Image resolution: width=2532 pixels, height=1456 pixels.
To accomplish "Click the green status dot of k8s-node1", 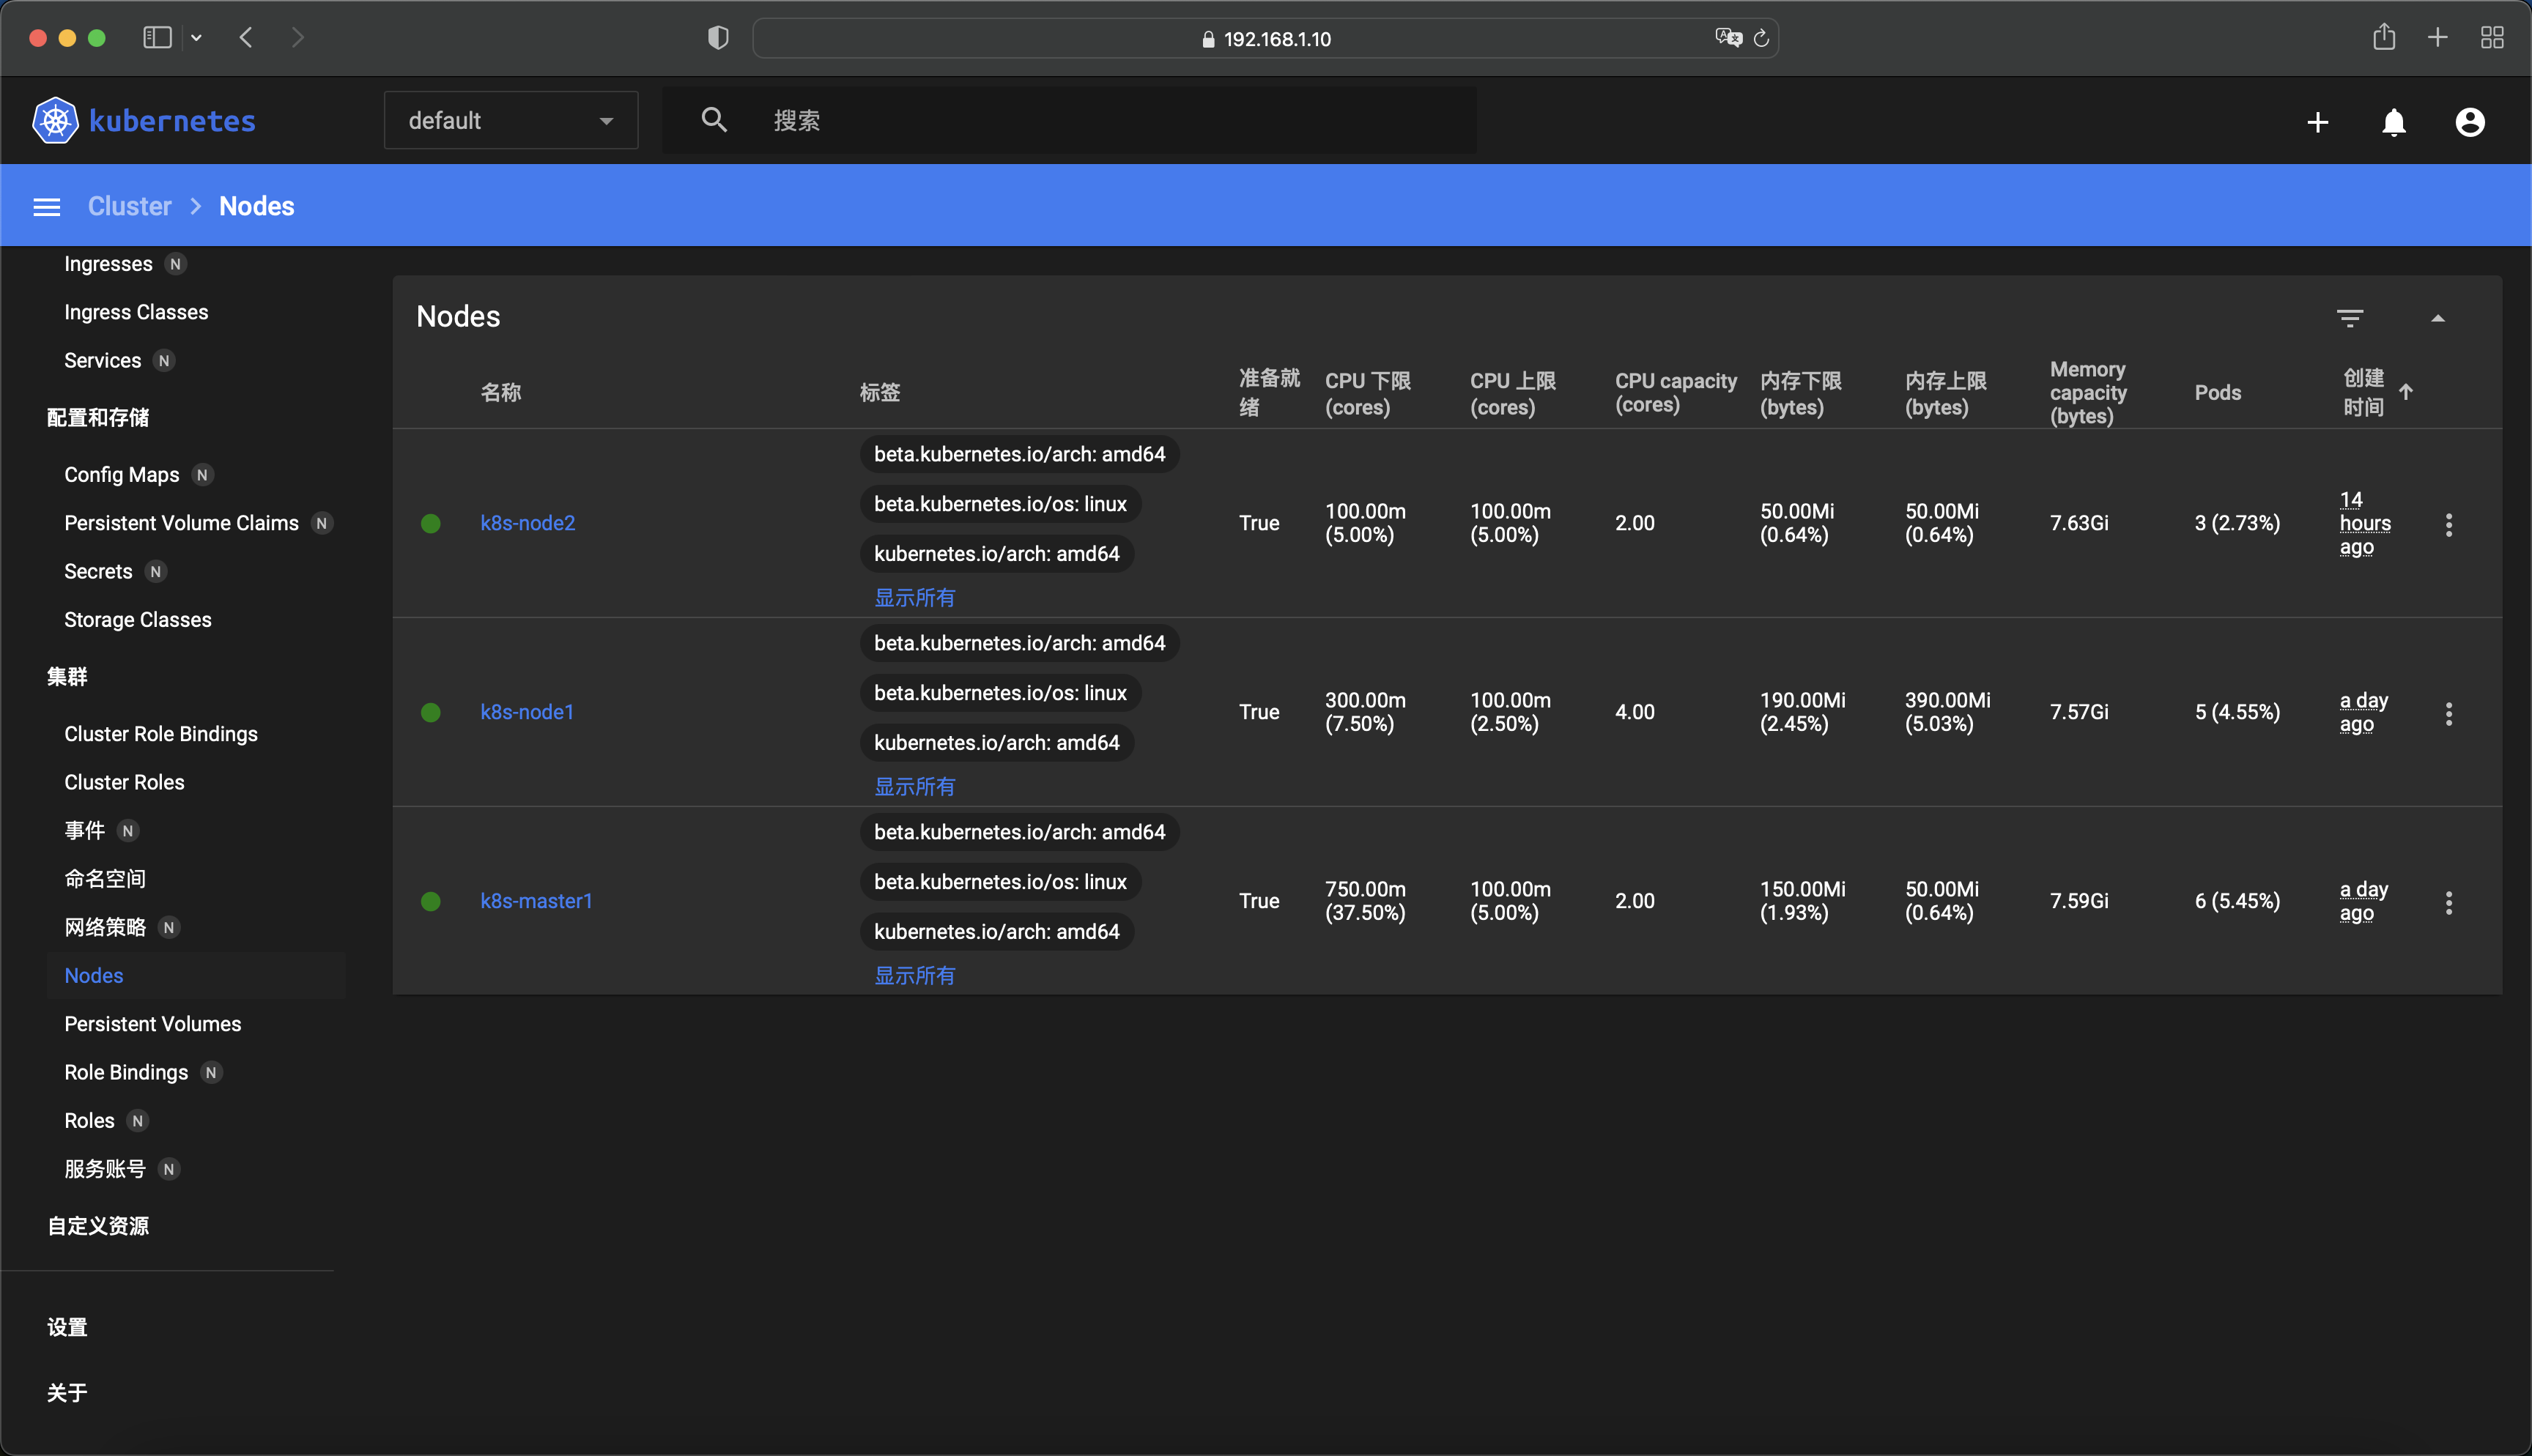I will [x=431, y=712].
